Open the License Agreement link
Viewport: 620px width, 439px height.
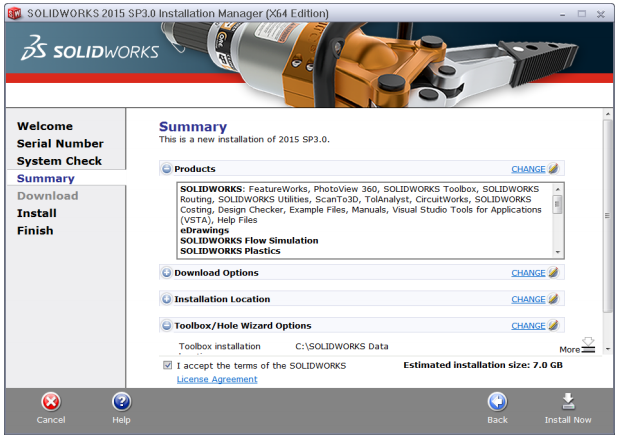pos(217,379)
